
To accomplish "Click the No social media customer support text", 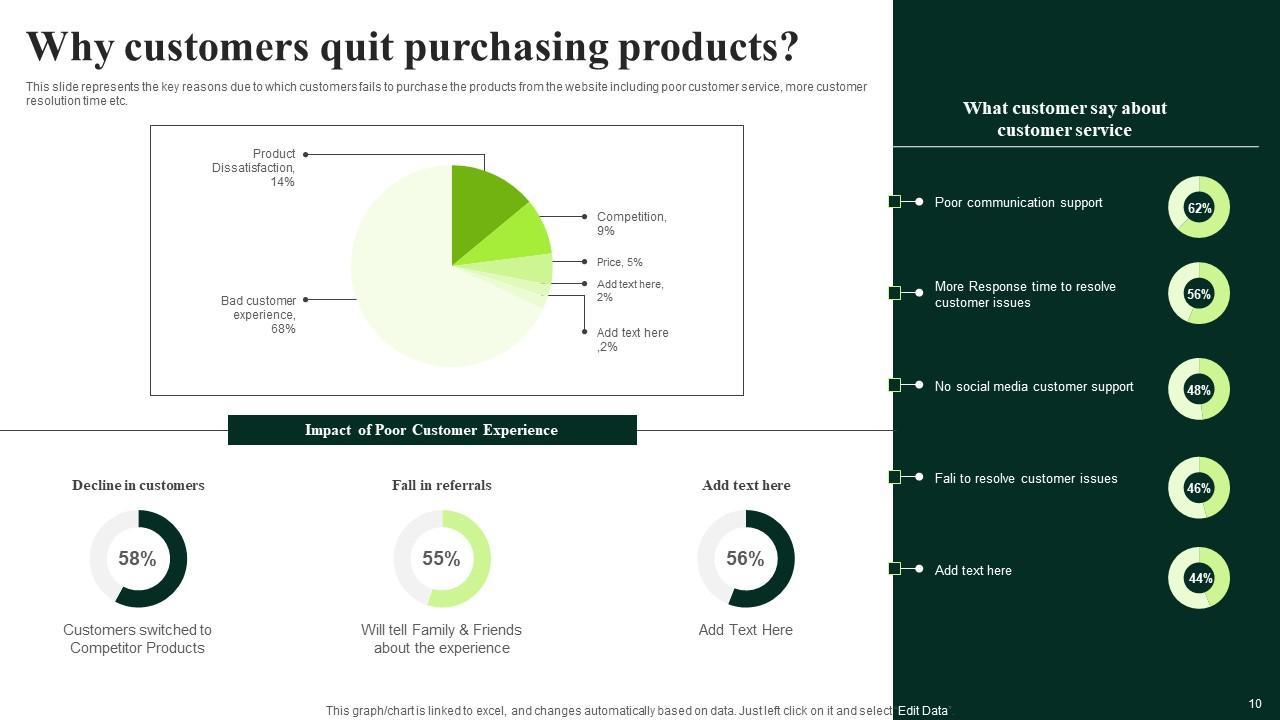I will coord(1034,386).
